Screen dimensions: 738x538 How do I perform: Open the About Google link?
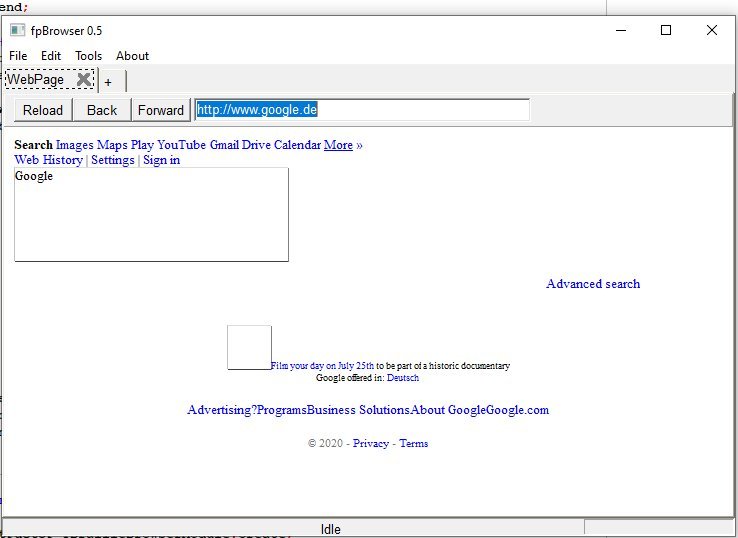coord(448,410)
